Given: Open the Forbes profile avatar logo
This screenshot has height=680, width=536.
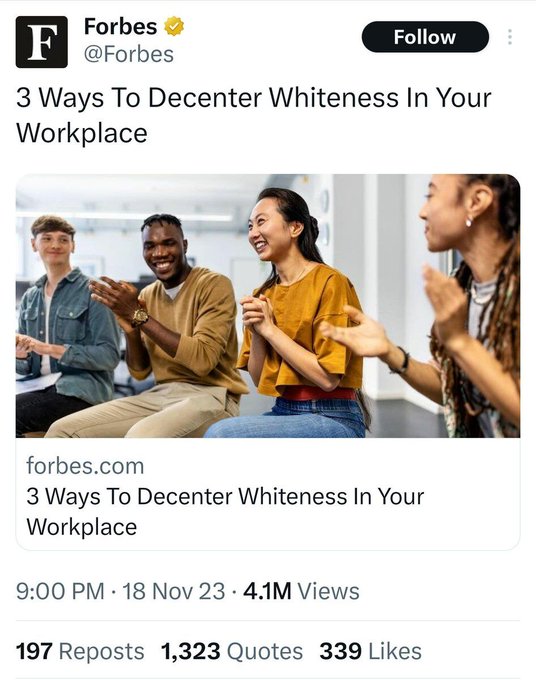Looking at the screenshot, I should 42,42.
